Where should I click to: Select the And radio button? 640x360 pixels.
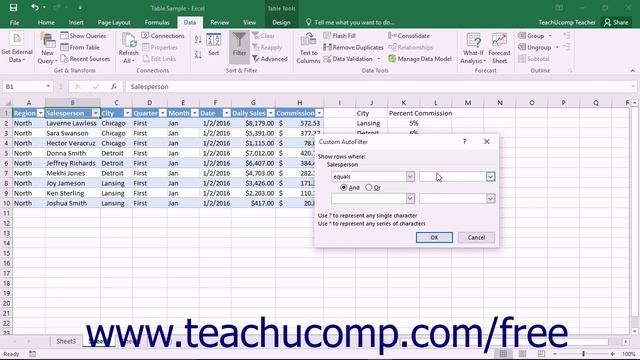[x=344, y=187]
